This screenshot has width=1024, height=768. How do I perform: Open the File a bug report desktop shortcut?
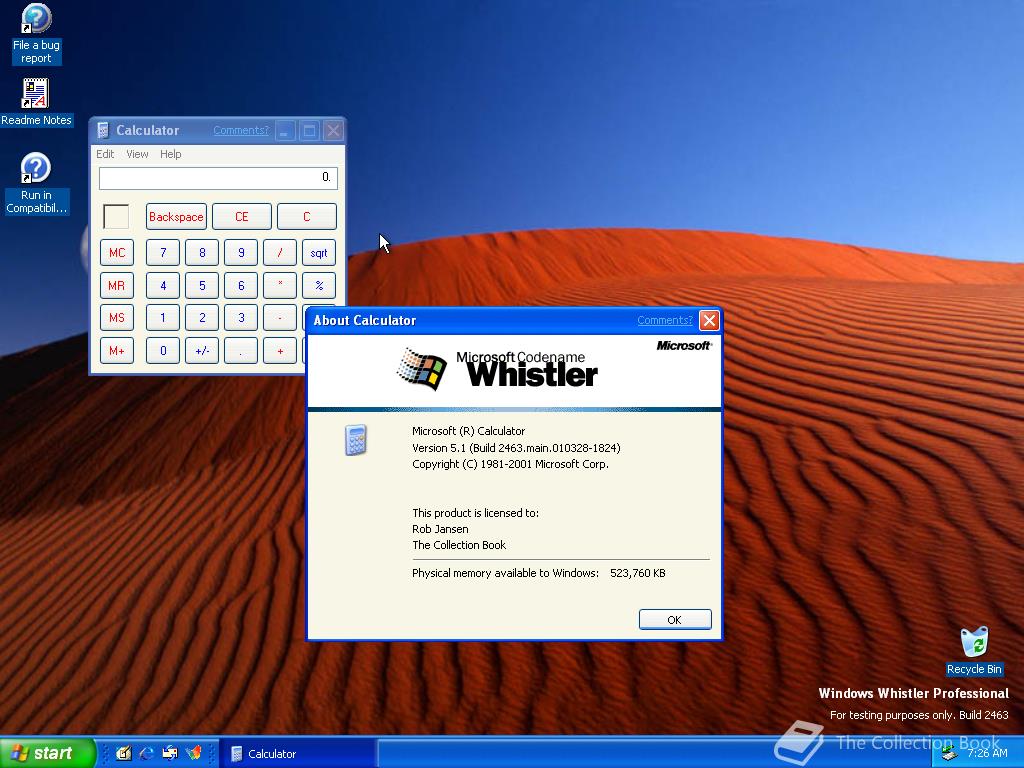(x=36, y=34)
